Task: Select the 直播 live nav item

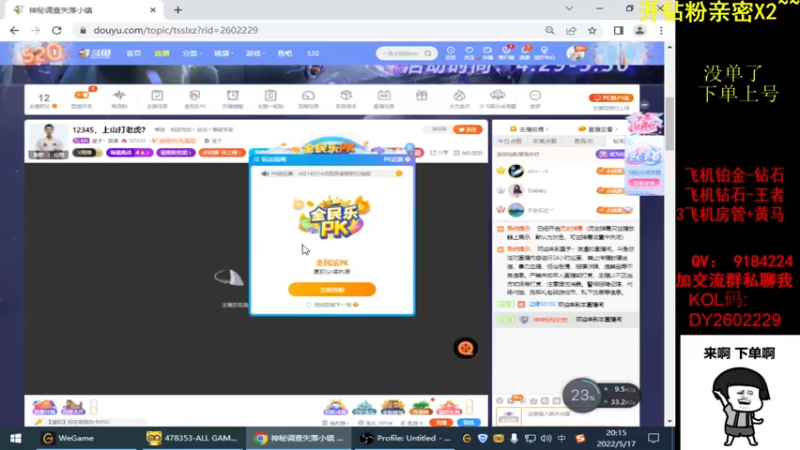Action: point(162,53)
